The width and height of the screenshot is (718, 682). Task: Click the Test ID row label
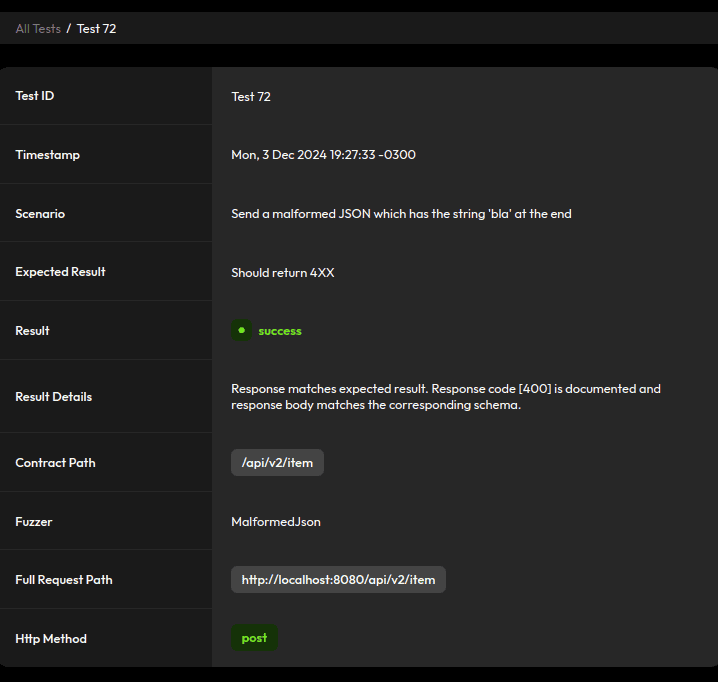(35, 96)
